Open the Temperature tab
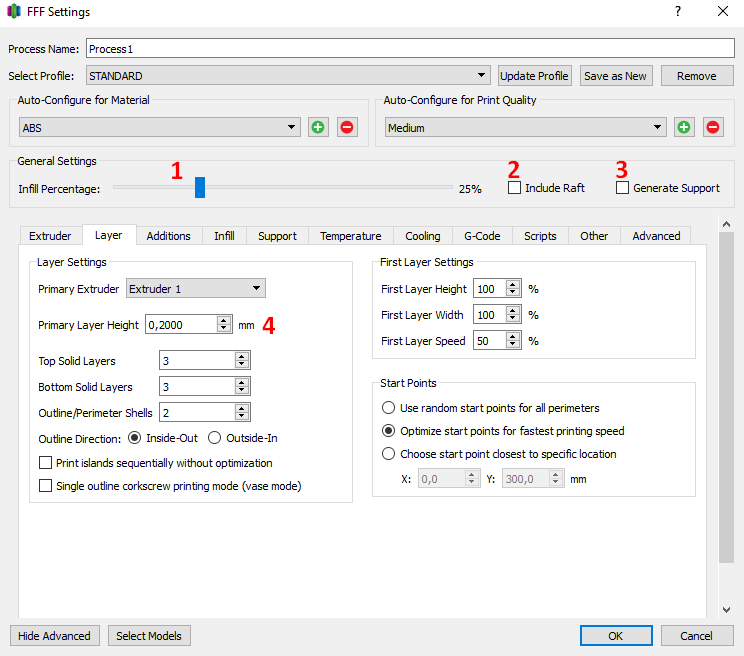744x656 pixels. click(351, 236)
